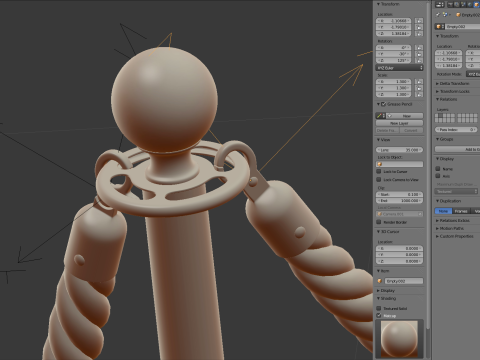Toggle the Matcap checkbox
480x360 pixels.
coord(379,315)
